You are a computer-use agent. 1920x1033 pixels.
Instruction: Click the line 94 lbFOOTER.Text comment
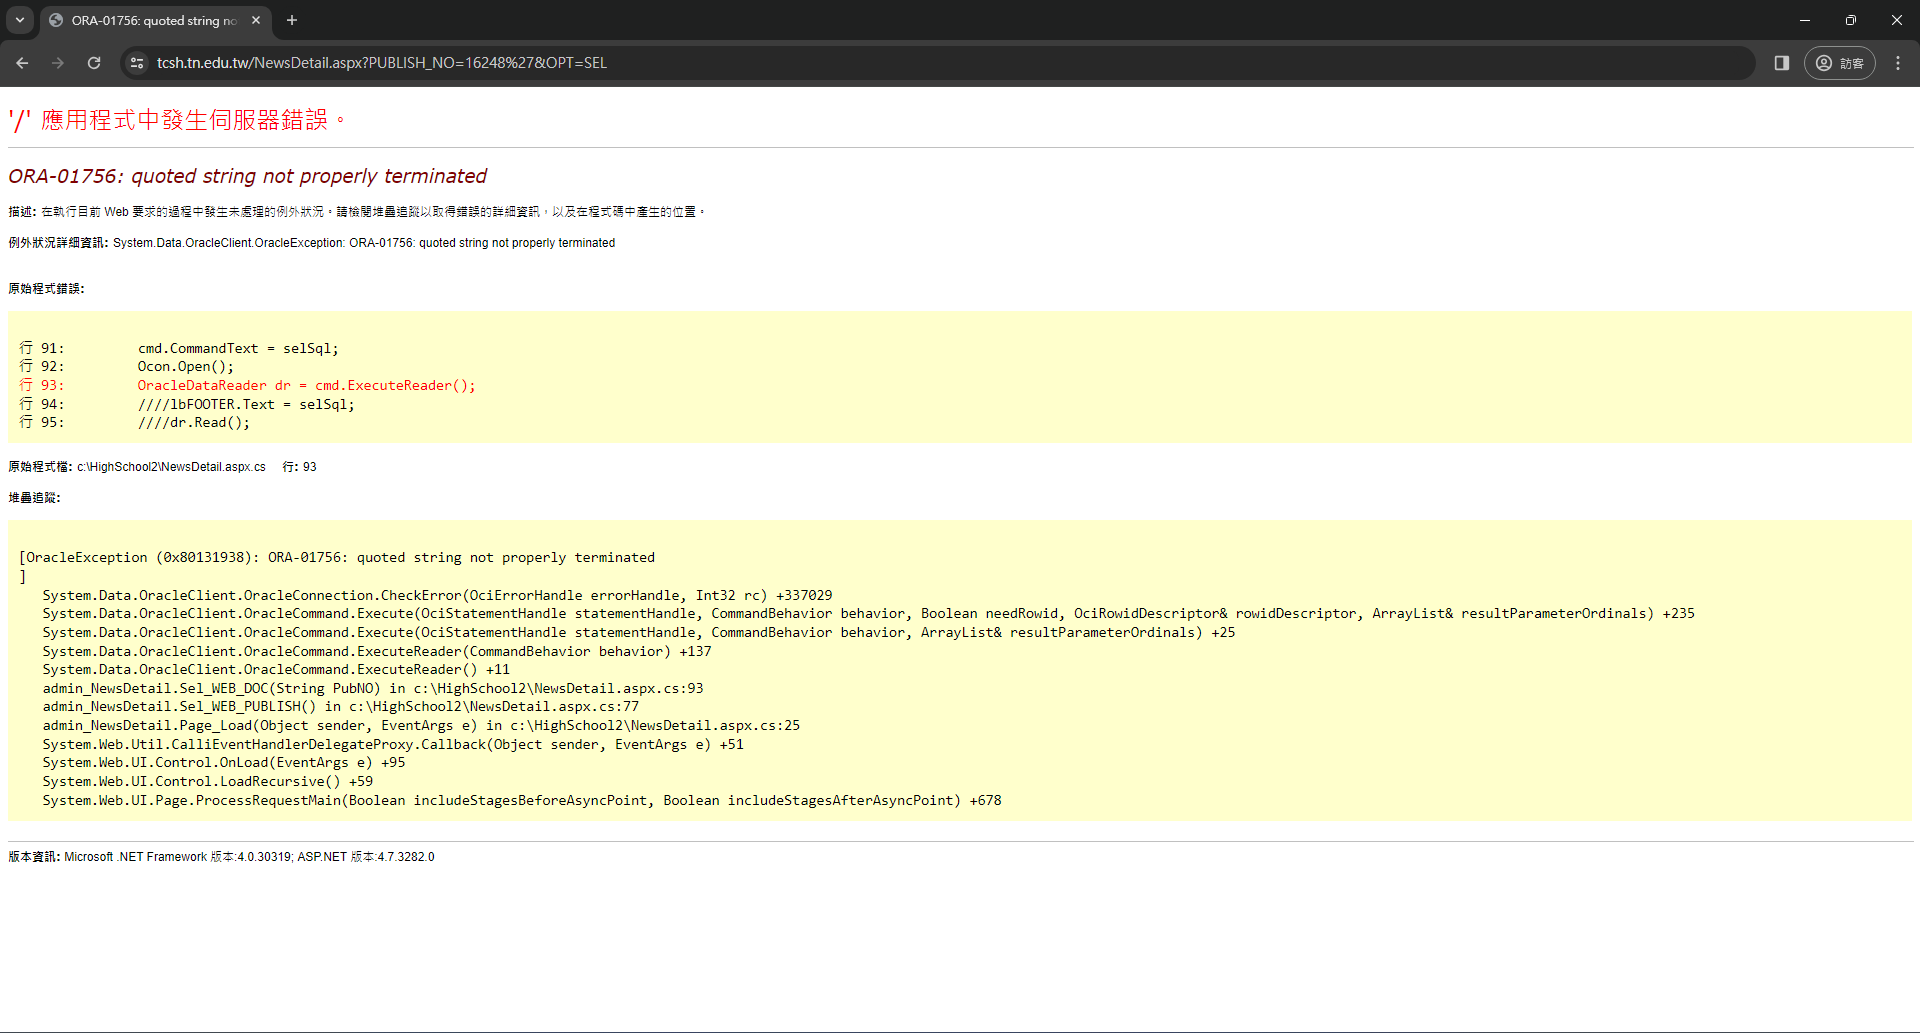click(246, 405)
